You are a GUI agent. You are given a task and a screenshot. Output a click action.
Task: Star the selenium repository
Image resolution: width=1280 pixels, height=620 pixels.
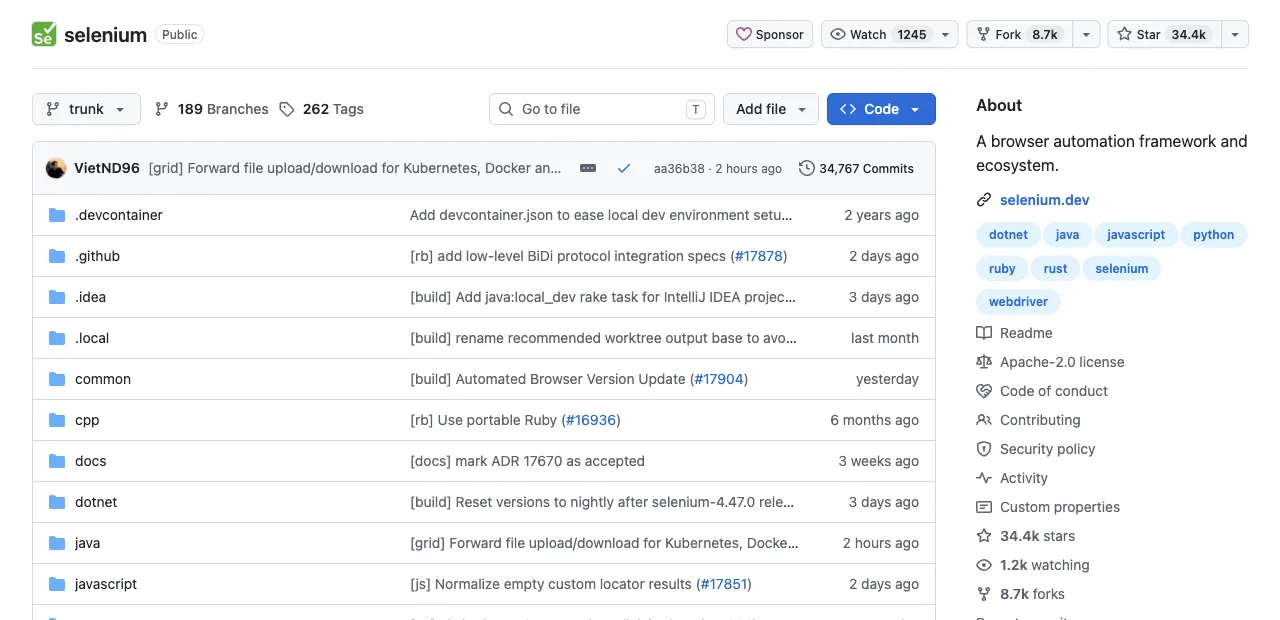pos(1163,34)
